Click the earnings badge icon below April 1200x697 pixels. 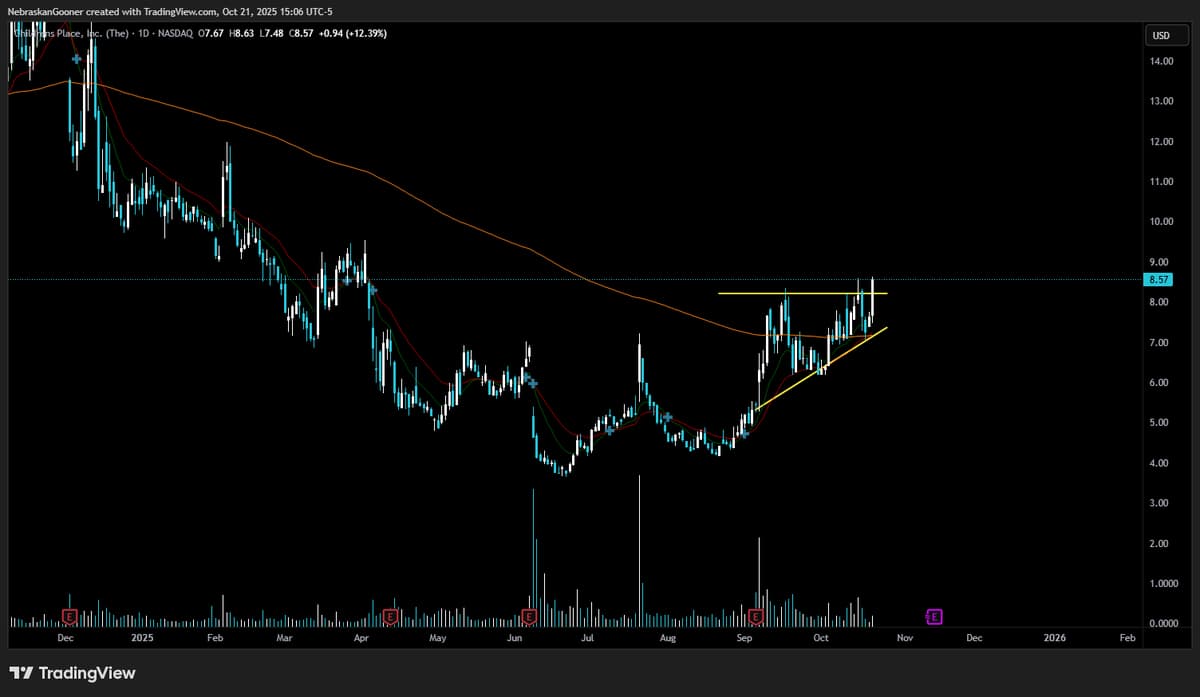(390, 617)
